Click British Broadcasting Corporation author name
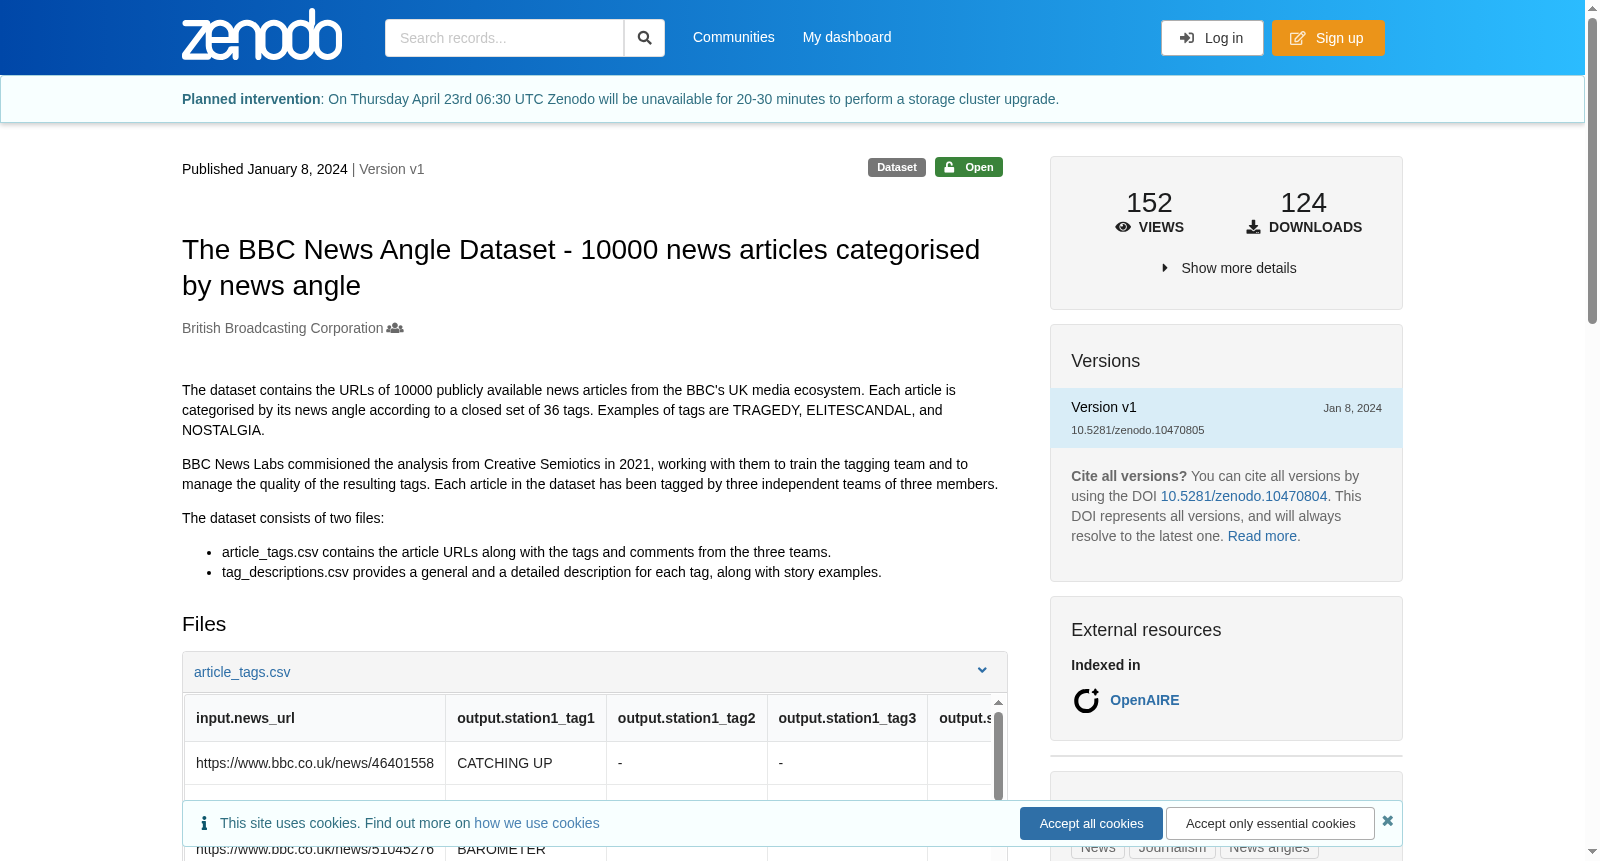1600x861 pixels. pos(282,328)
